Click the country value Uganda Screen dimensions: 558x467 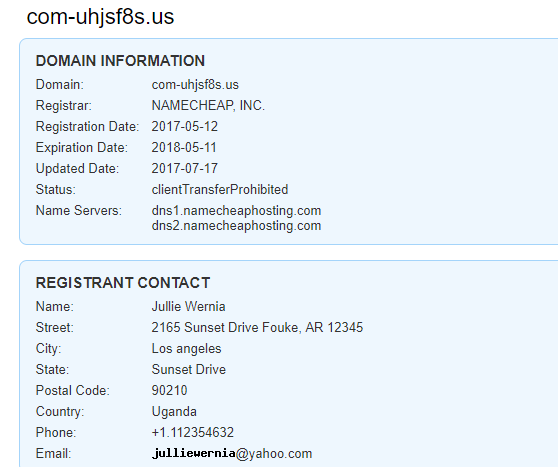174,411
